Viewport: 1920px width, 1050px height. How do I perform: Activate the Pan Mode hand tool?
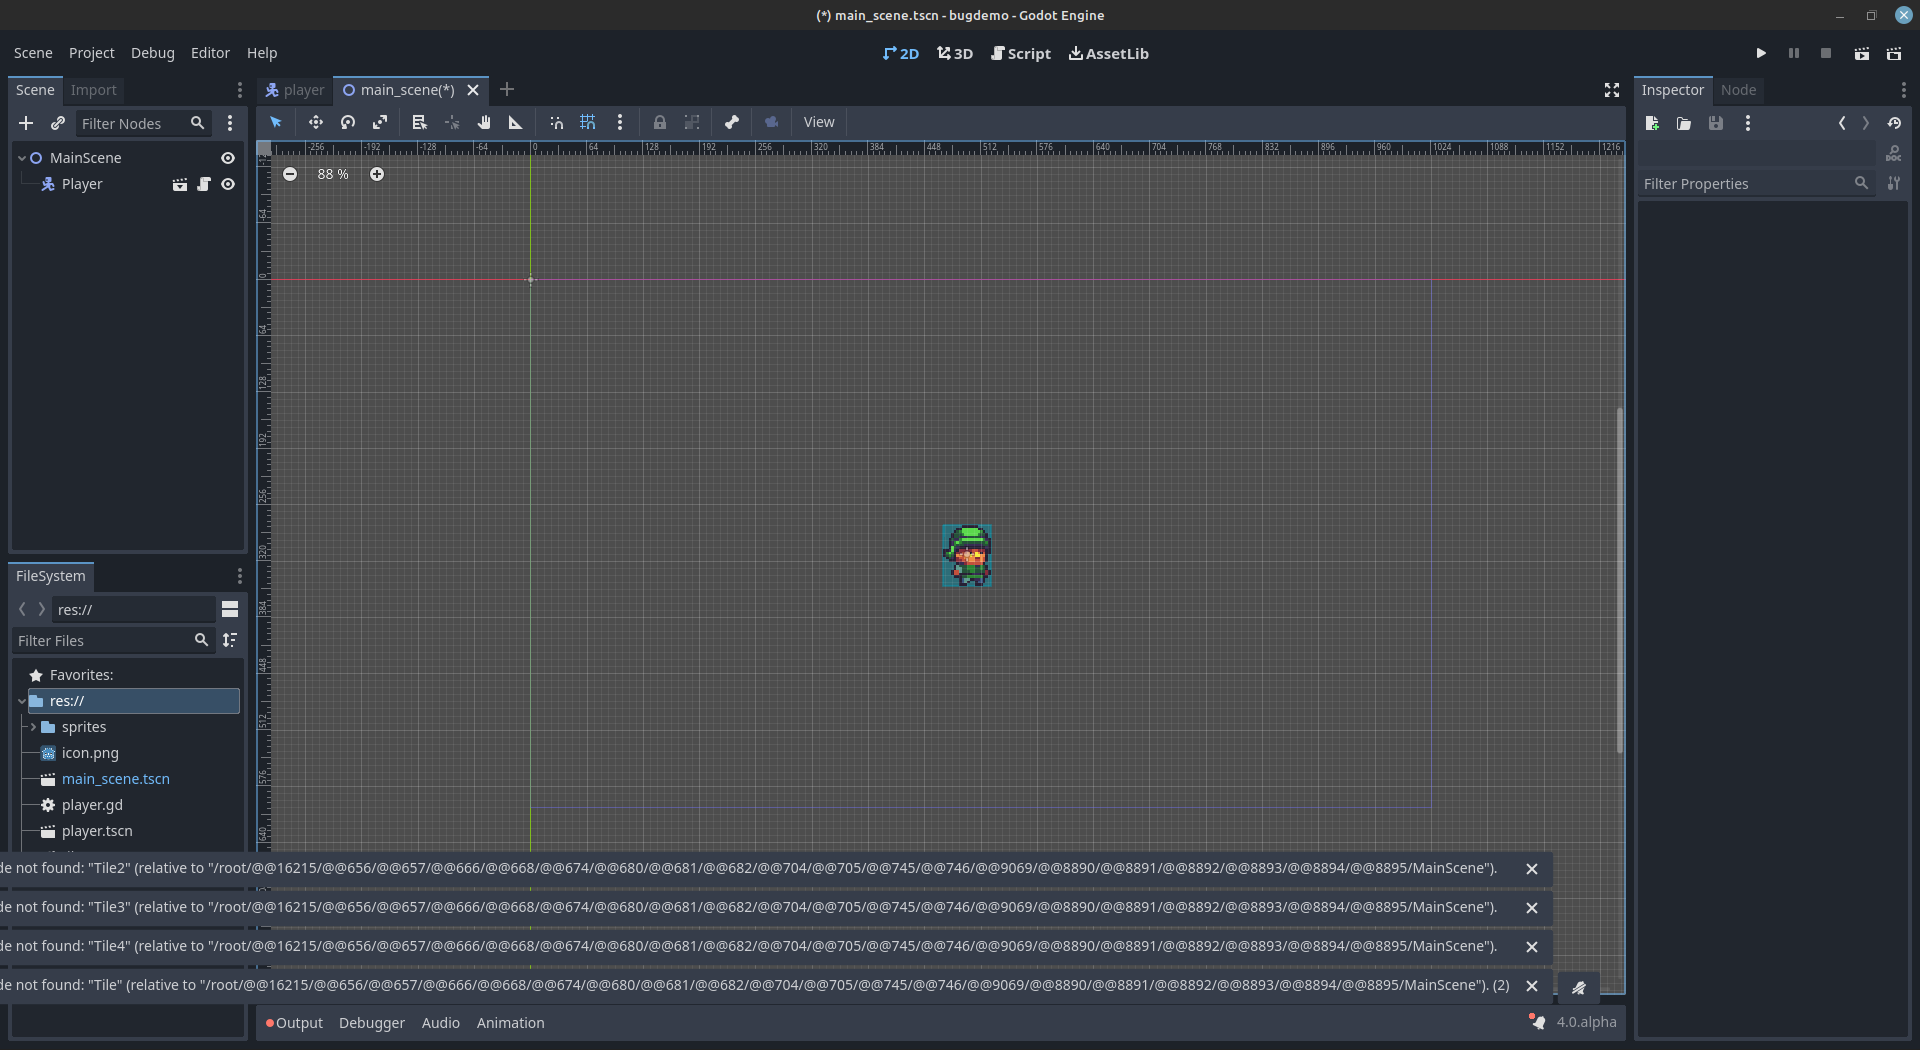[484, 122]
